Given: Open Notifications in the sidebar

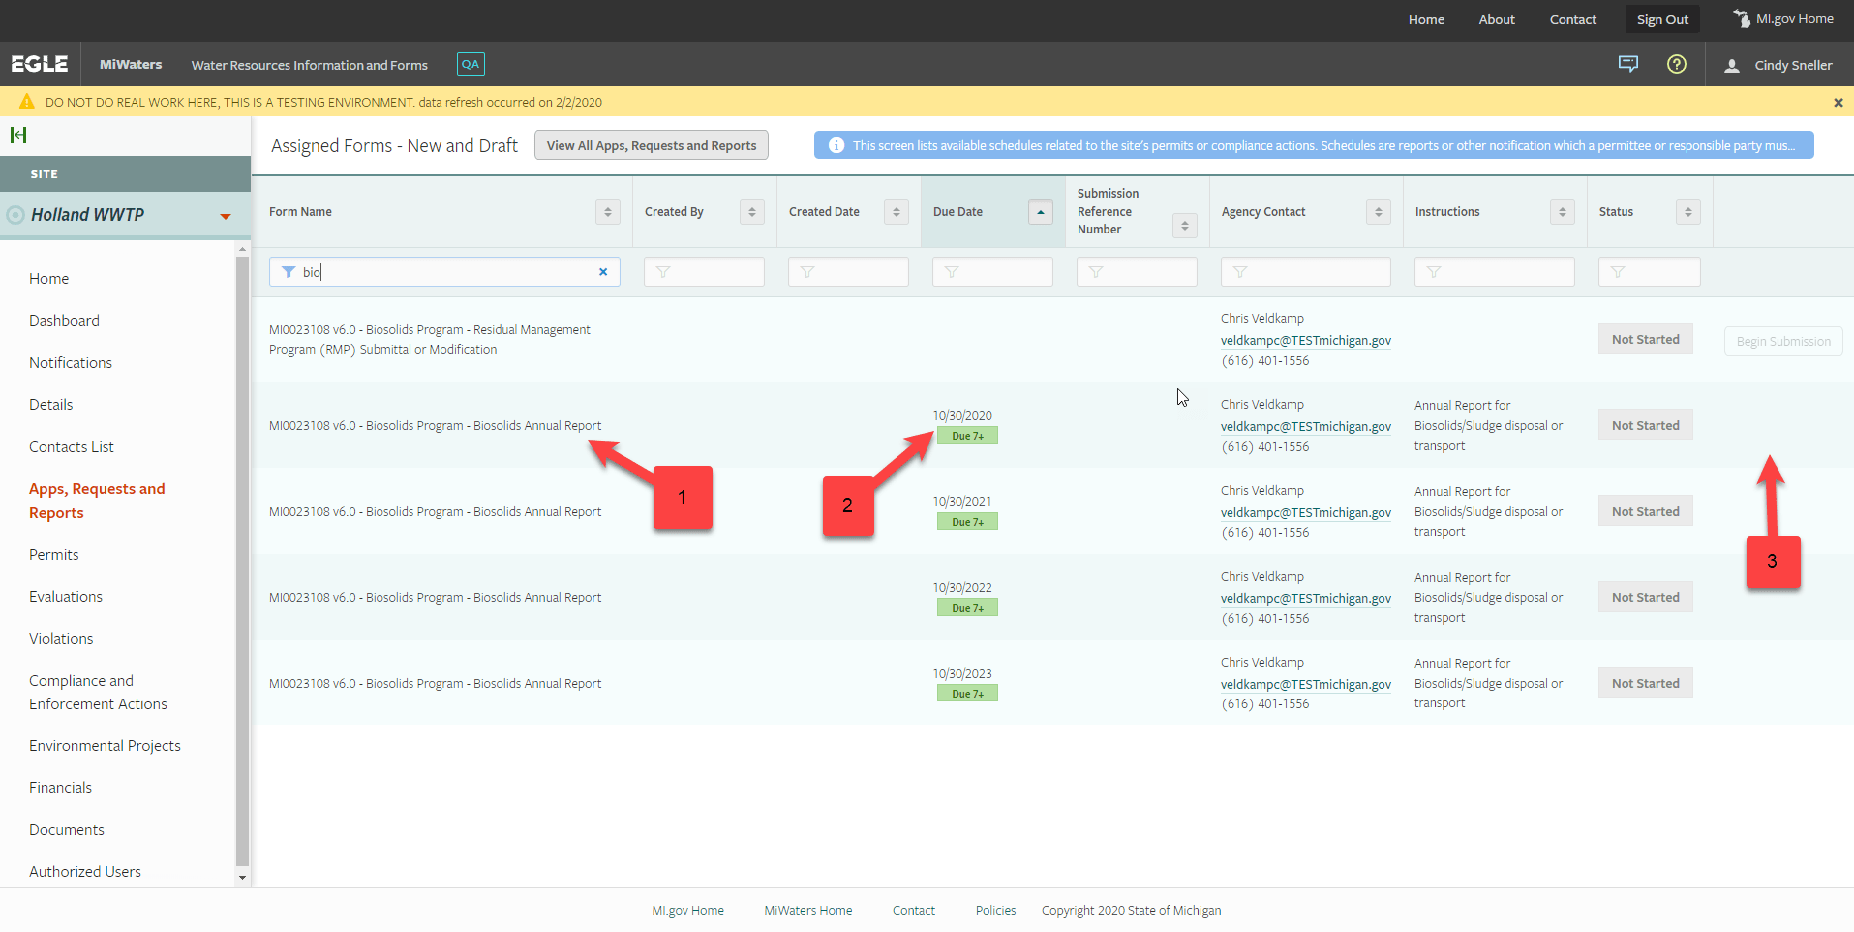Looking at the screenshot, I should (70, 363).
